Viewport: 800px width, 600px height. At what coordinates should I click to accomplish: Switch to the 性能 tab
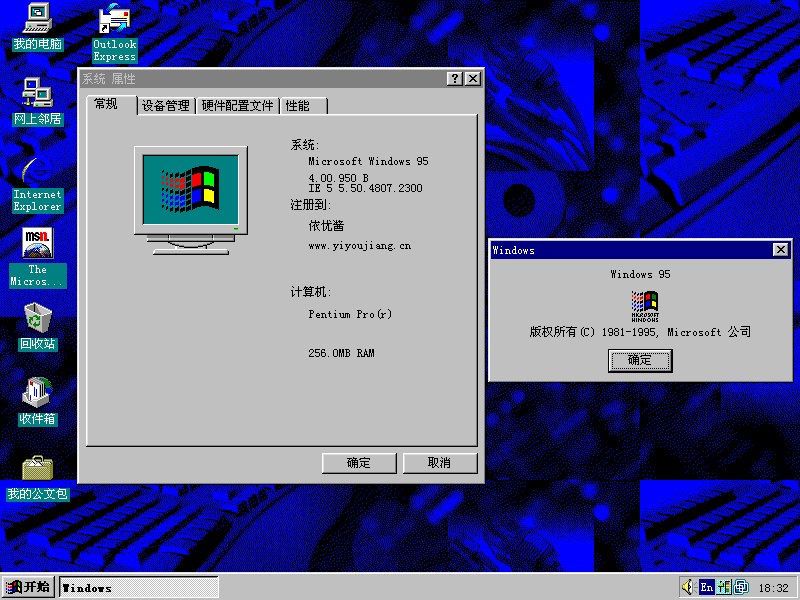[298, 105]
